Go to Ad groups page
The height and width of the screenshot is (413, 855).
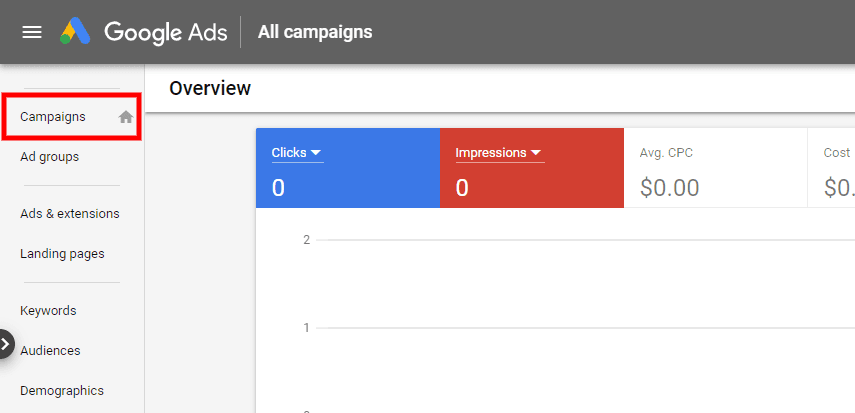[x=49, y=157]
